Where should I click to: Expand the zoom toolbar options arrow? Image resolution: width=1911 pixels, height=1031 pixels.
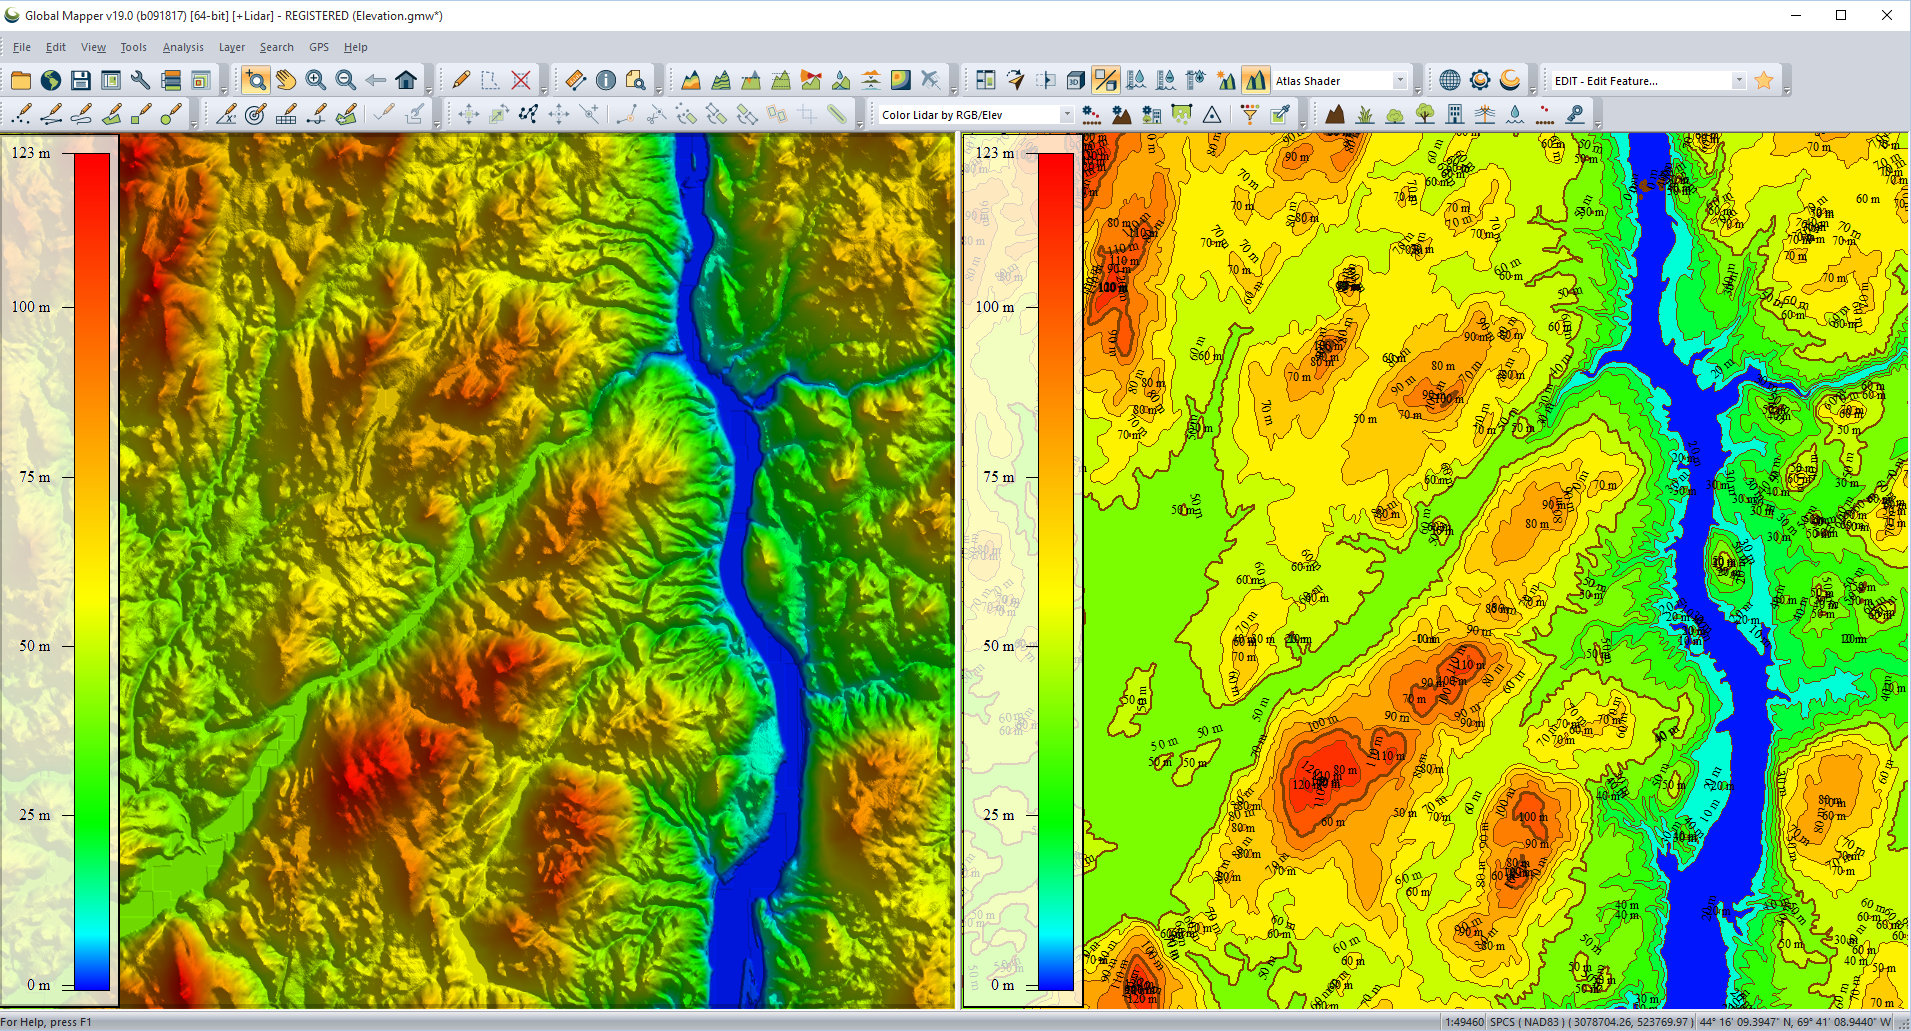click(429, 91)
